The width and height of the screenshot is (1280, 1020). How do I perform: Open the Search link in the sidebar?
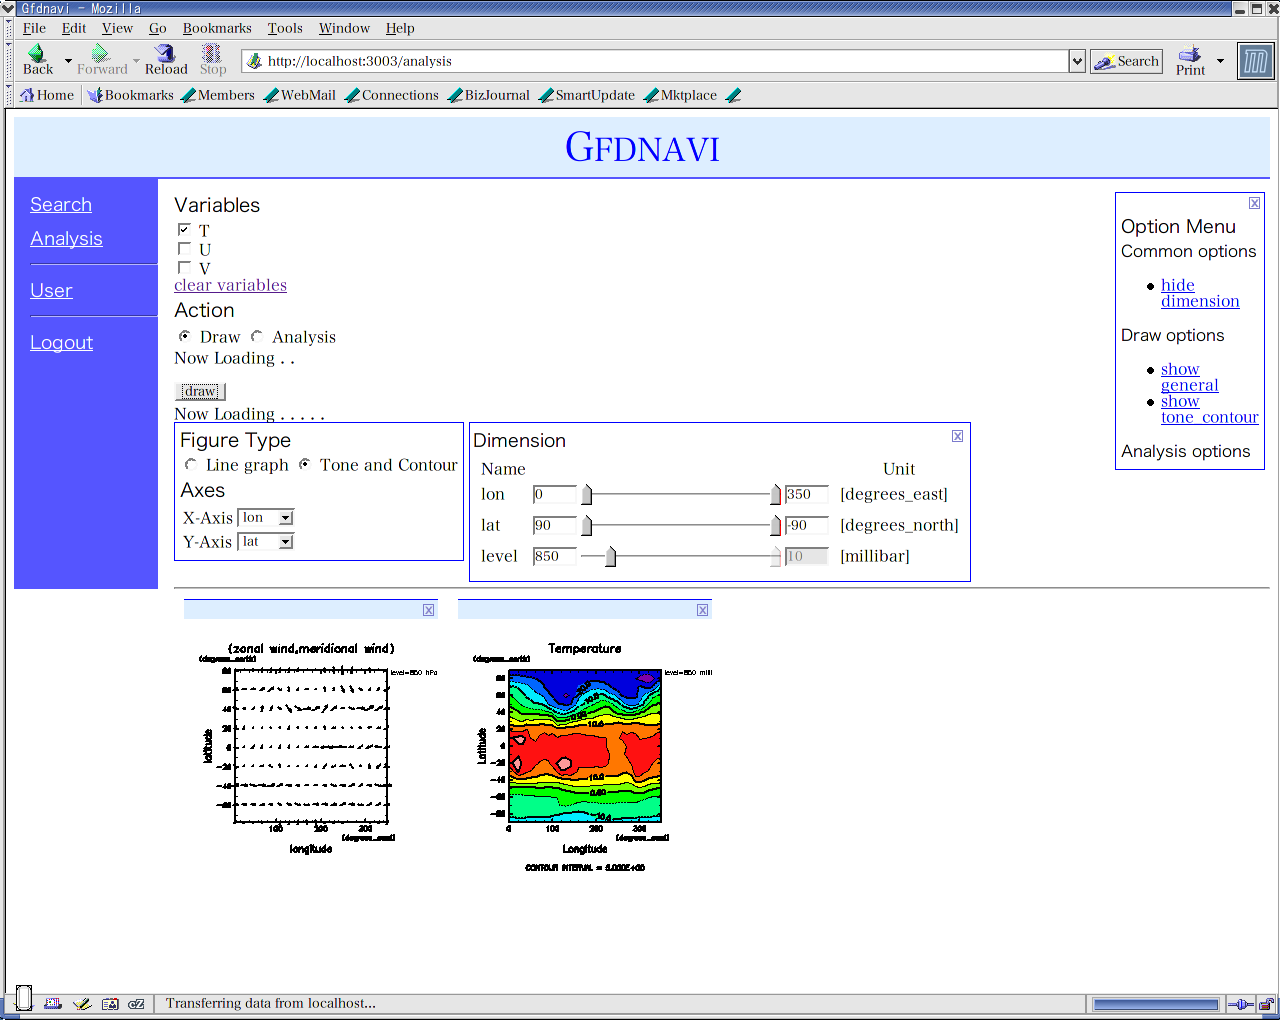61,204
